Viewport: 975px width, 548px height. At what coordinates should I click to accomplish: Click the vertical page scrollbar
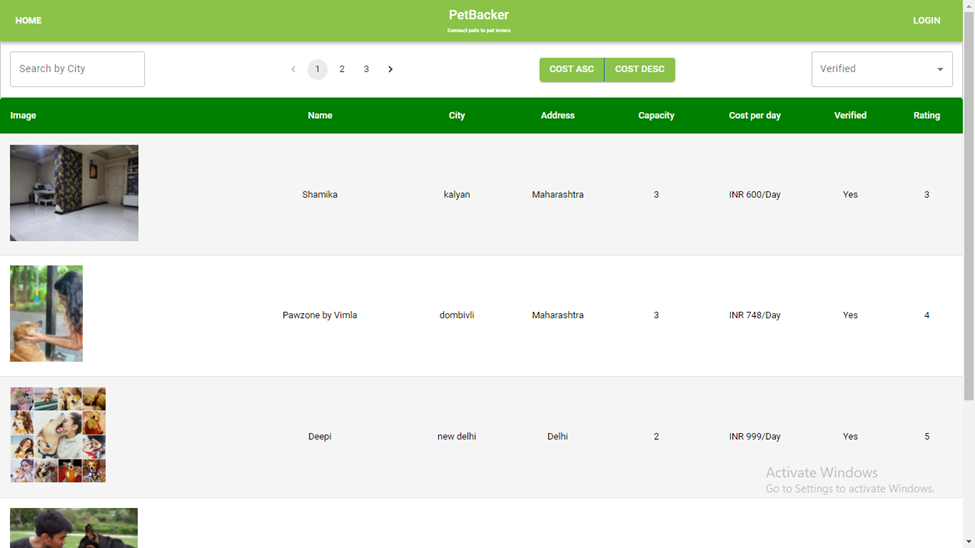click(x=969, y=205)
